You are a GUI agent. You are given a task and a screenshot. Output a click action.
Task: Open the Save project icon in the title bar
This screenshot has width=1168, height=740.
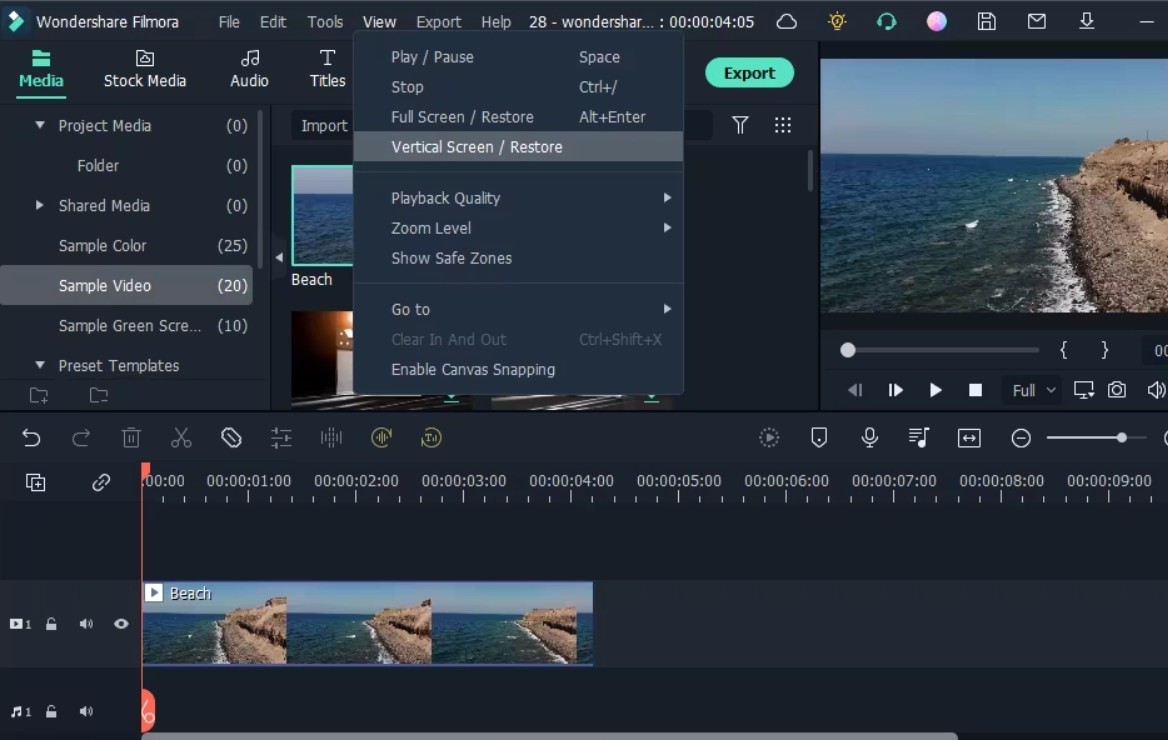[x=986, y=21]
